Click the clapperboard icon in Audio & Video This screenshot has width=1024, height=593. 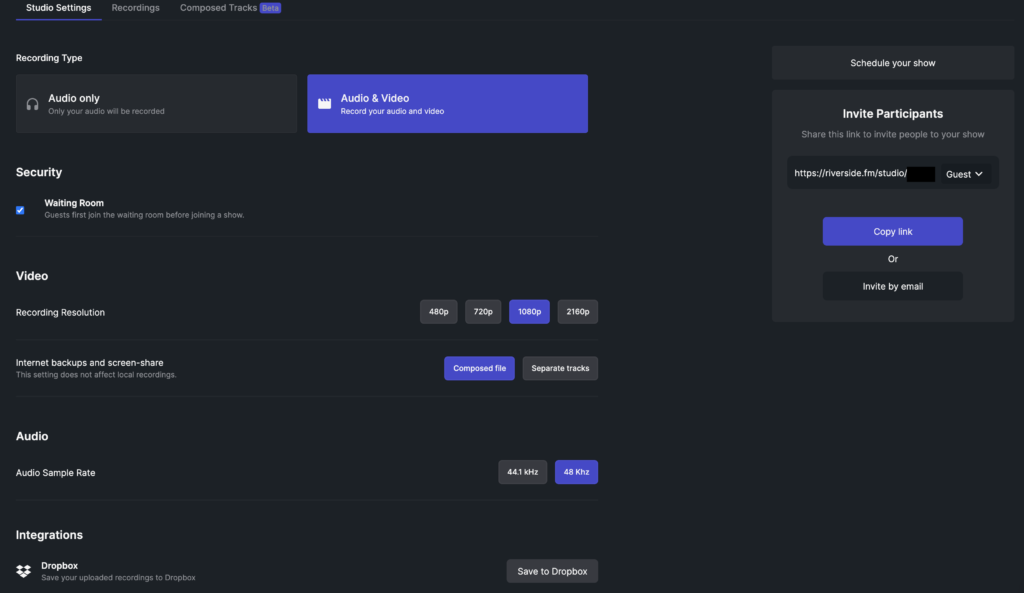point(325,103)
